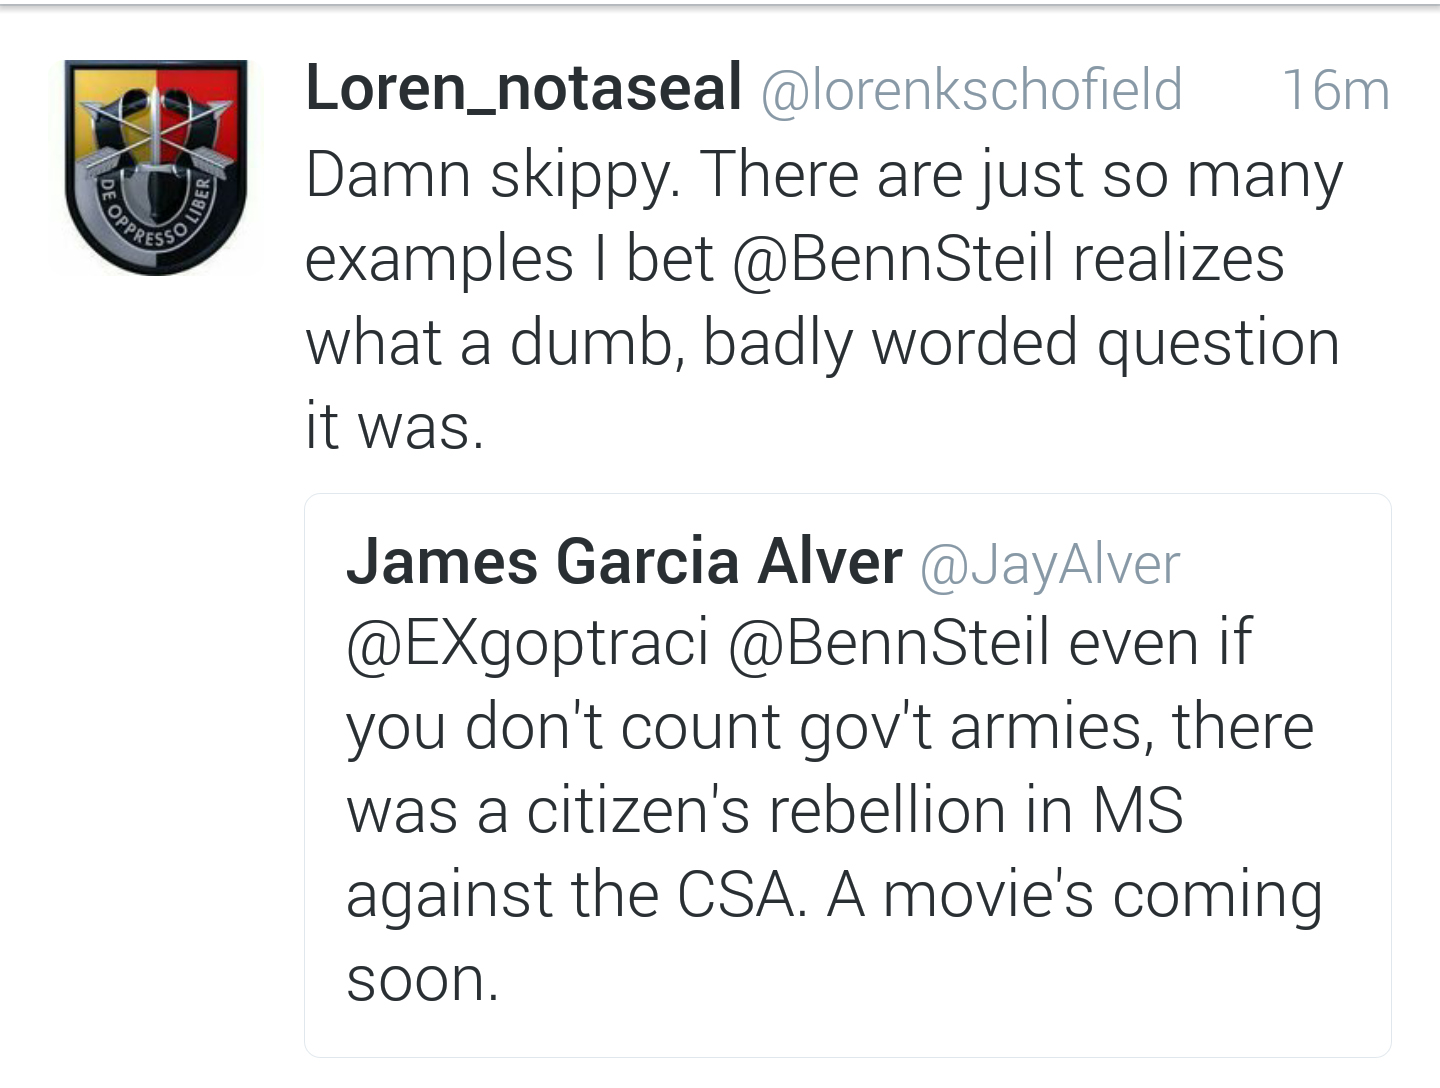This screenshot has height=1088, width=1440.
Task: Tap 'against the CSA' in the quoted tweet
Action: pos(574,894)
